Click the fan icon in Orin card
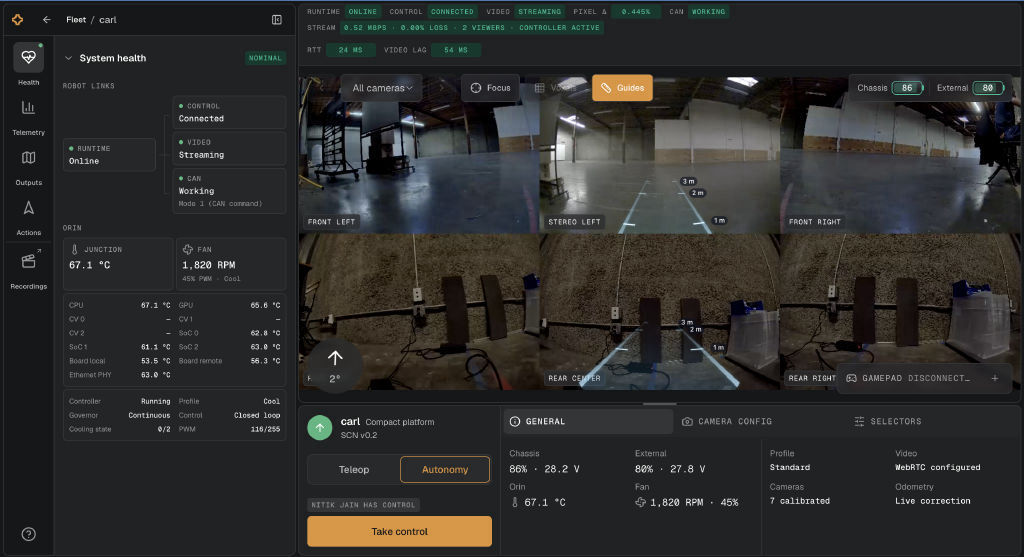Viewport: 1024px width, 557px height. point(188,249)
